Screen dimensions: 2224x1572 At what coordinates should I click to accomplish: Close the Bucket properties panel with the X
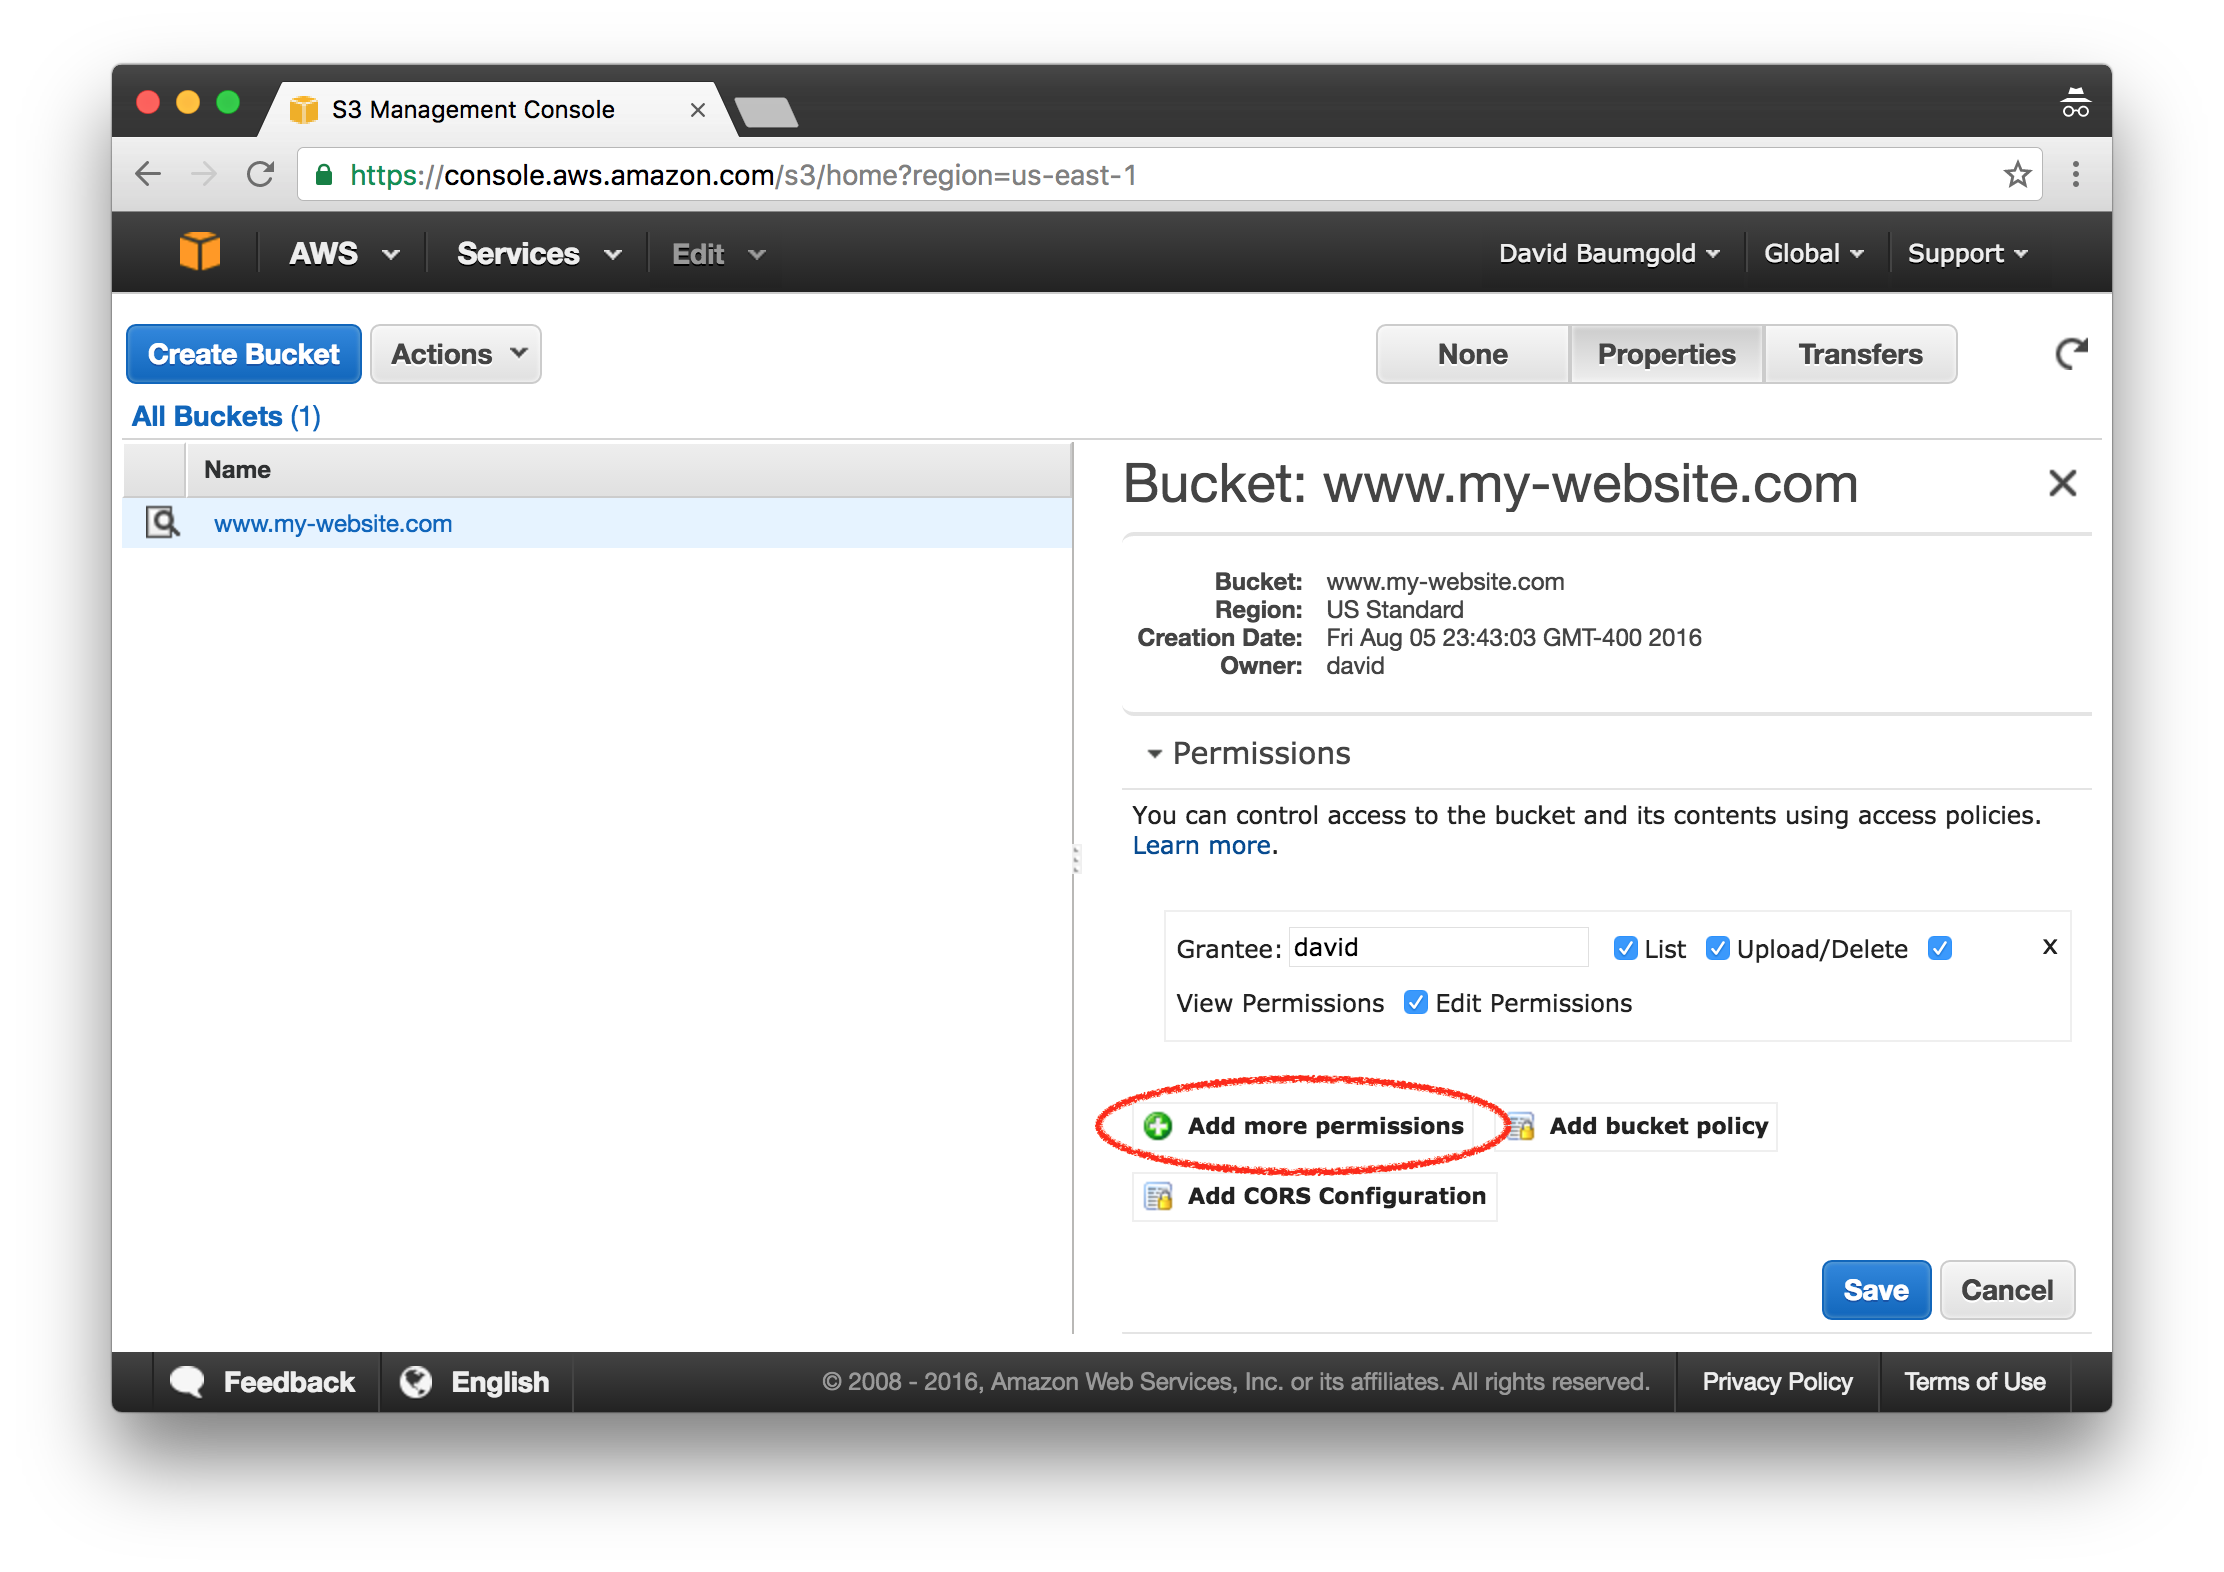tap(2062, 483)
